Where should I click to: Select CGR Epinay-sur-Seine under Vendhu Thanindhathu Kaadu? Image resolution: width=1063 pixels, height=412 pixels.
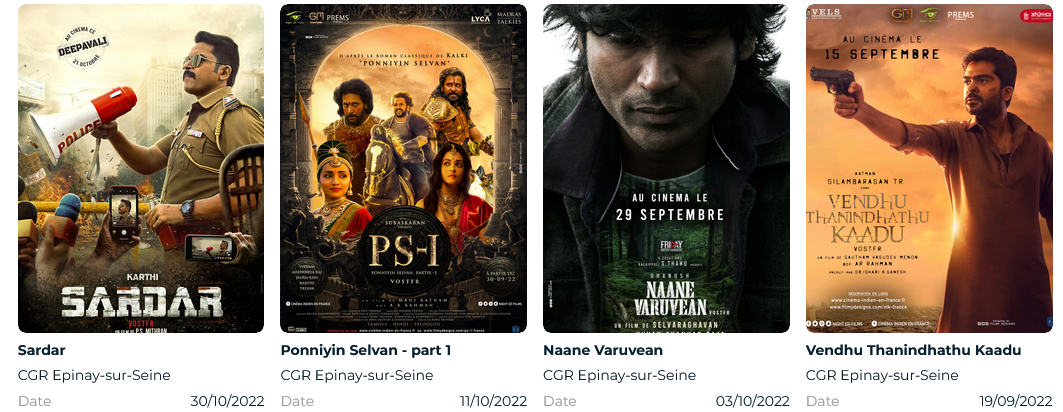(882, 375)
